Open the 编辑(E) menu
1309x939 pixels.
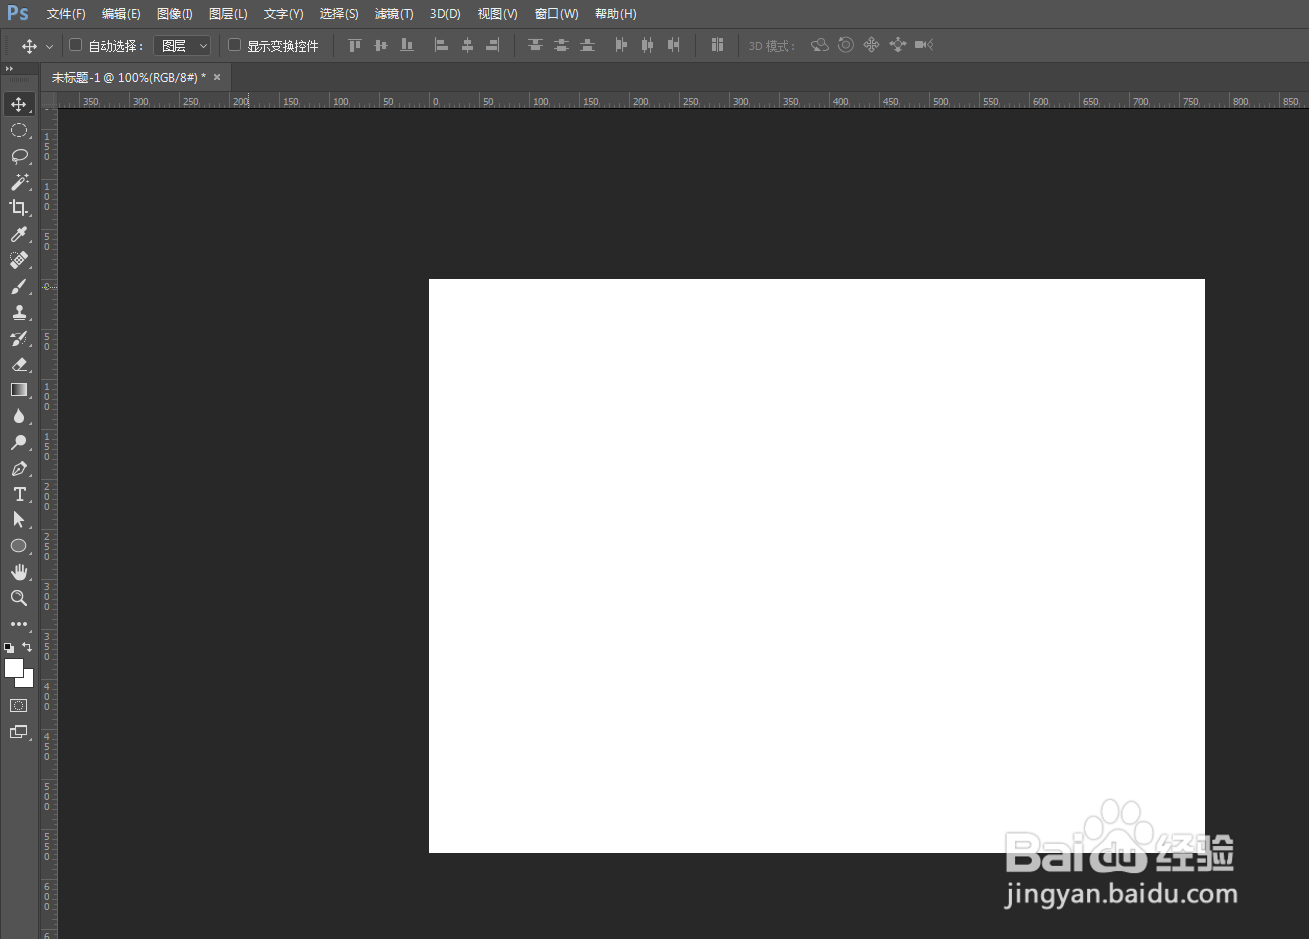(121, 14)
